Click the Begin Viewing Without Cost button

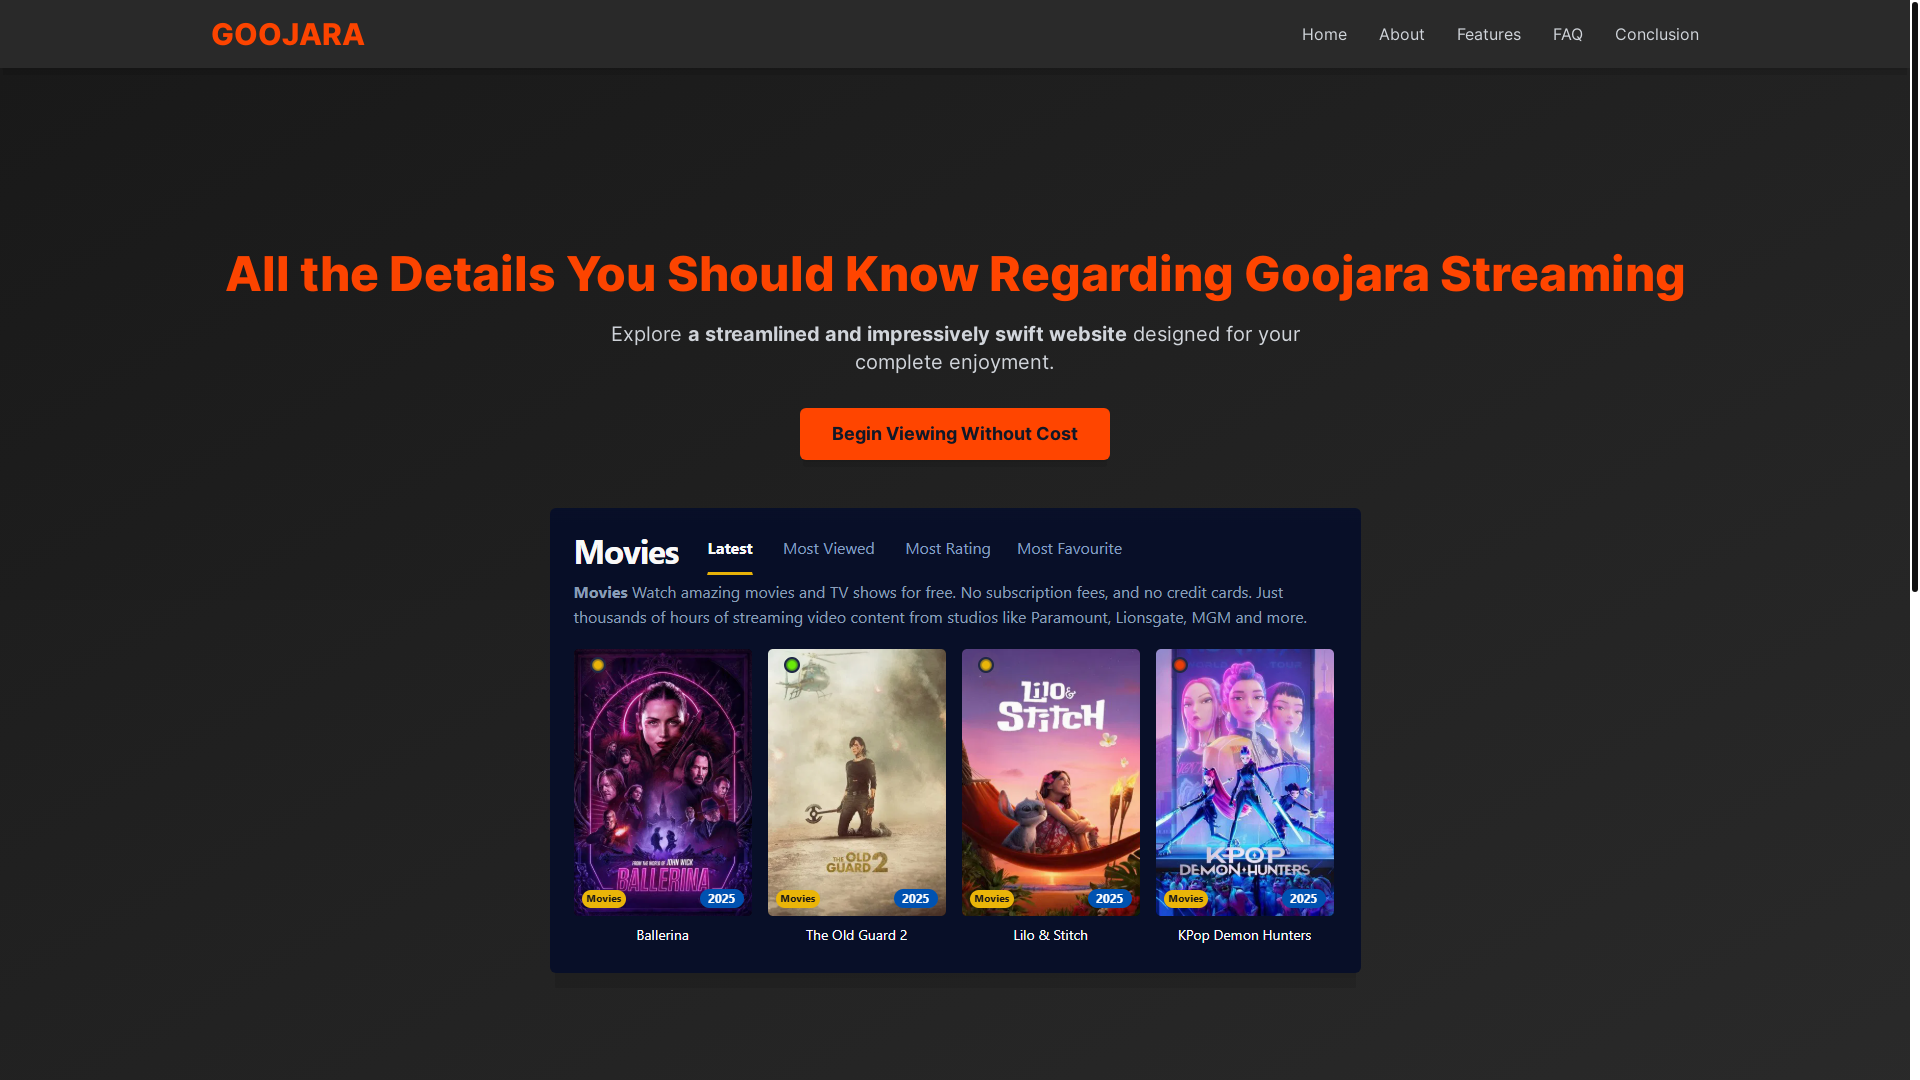pos(954,434)
